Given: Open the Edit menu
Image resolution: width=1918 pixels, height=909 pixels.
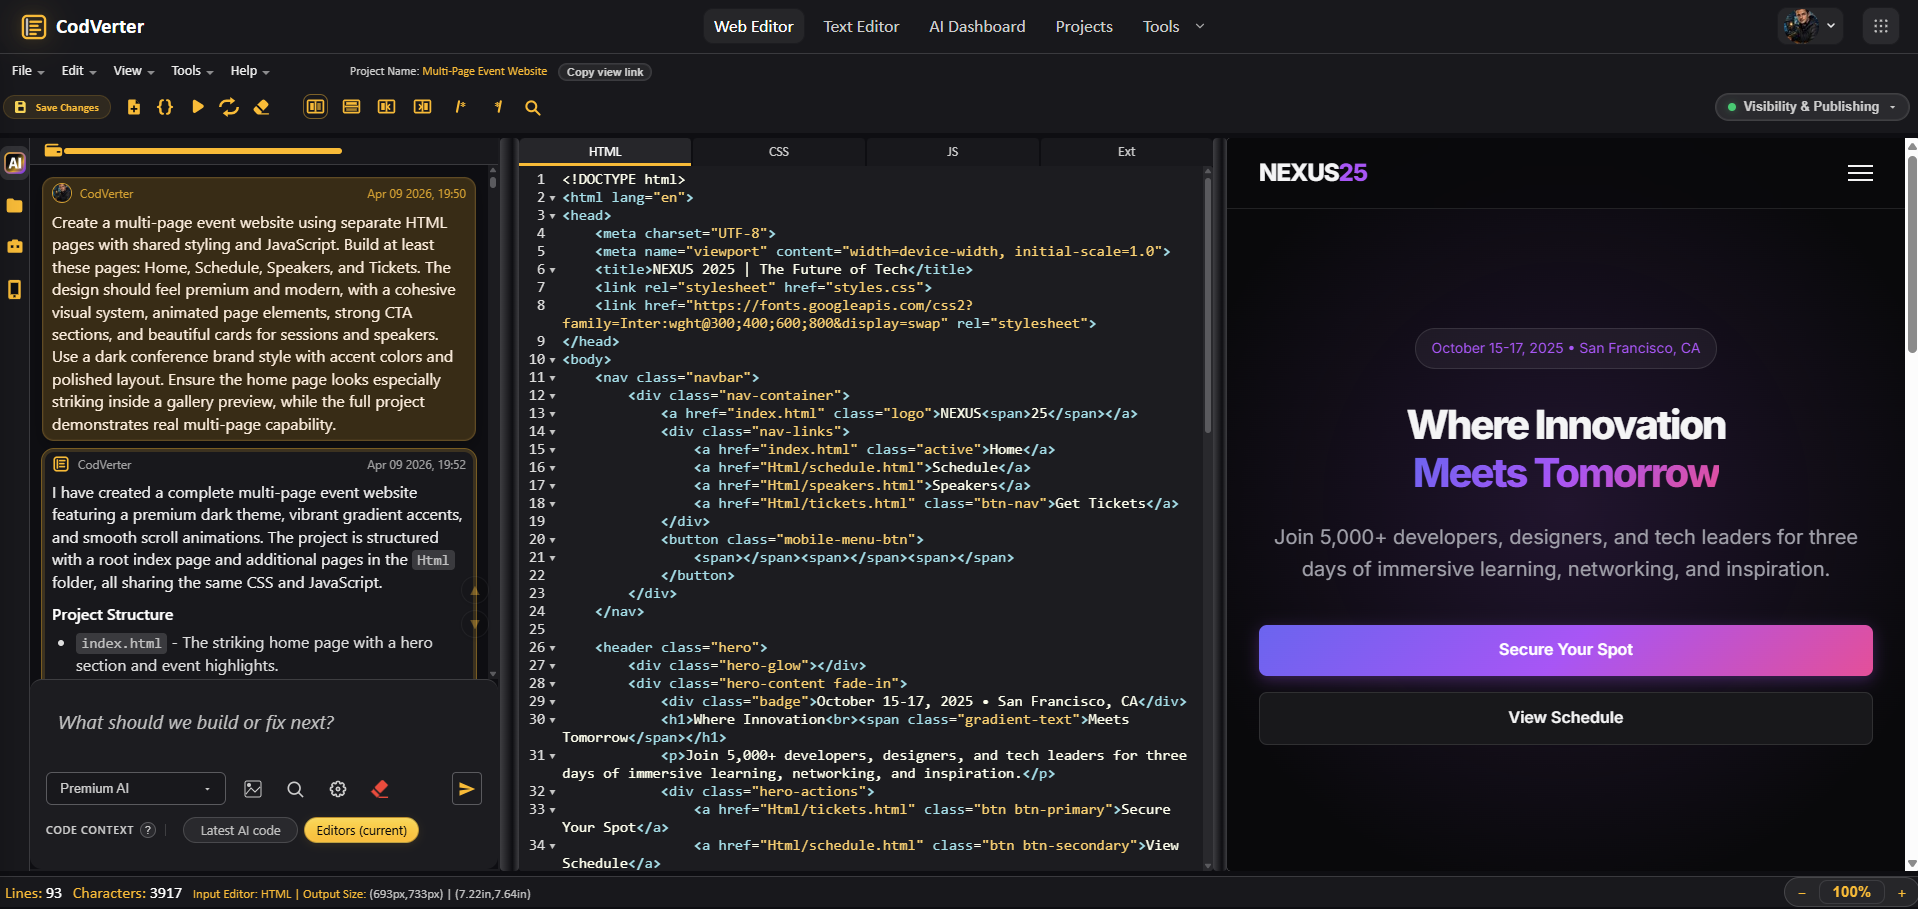Looking at the screenshot, I should (79, 71).
